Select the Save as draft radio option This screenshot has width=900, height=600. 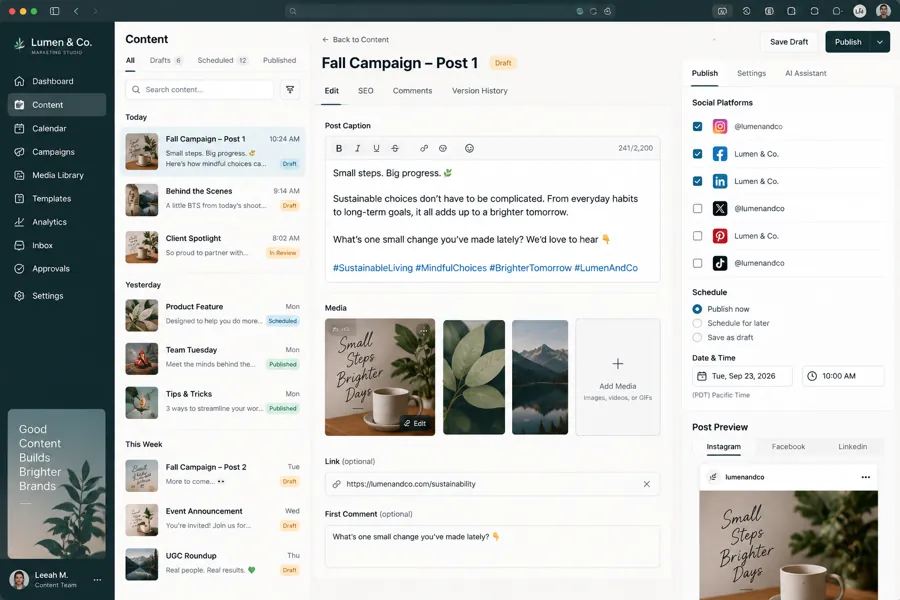697,338
